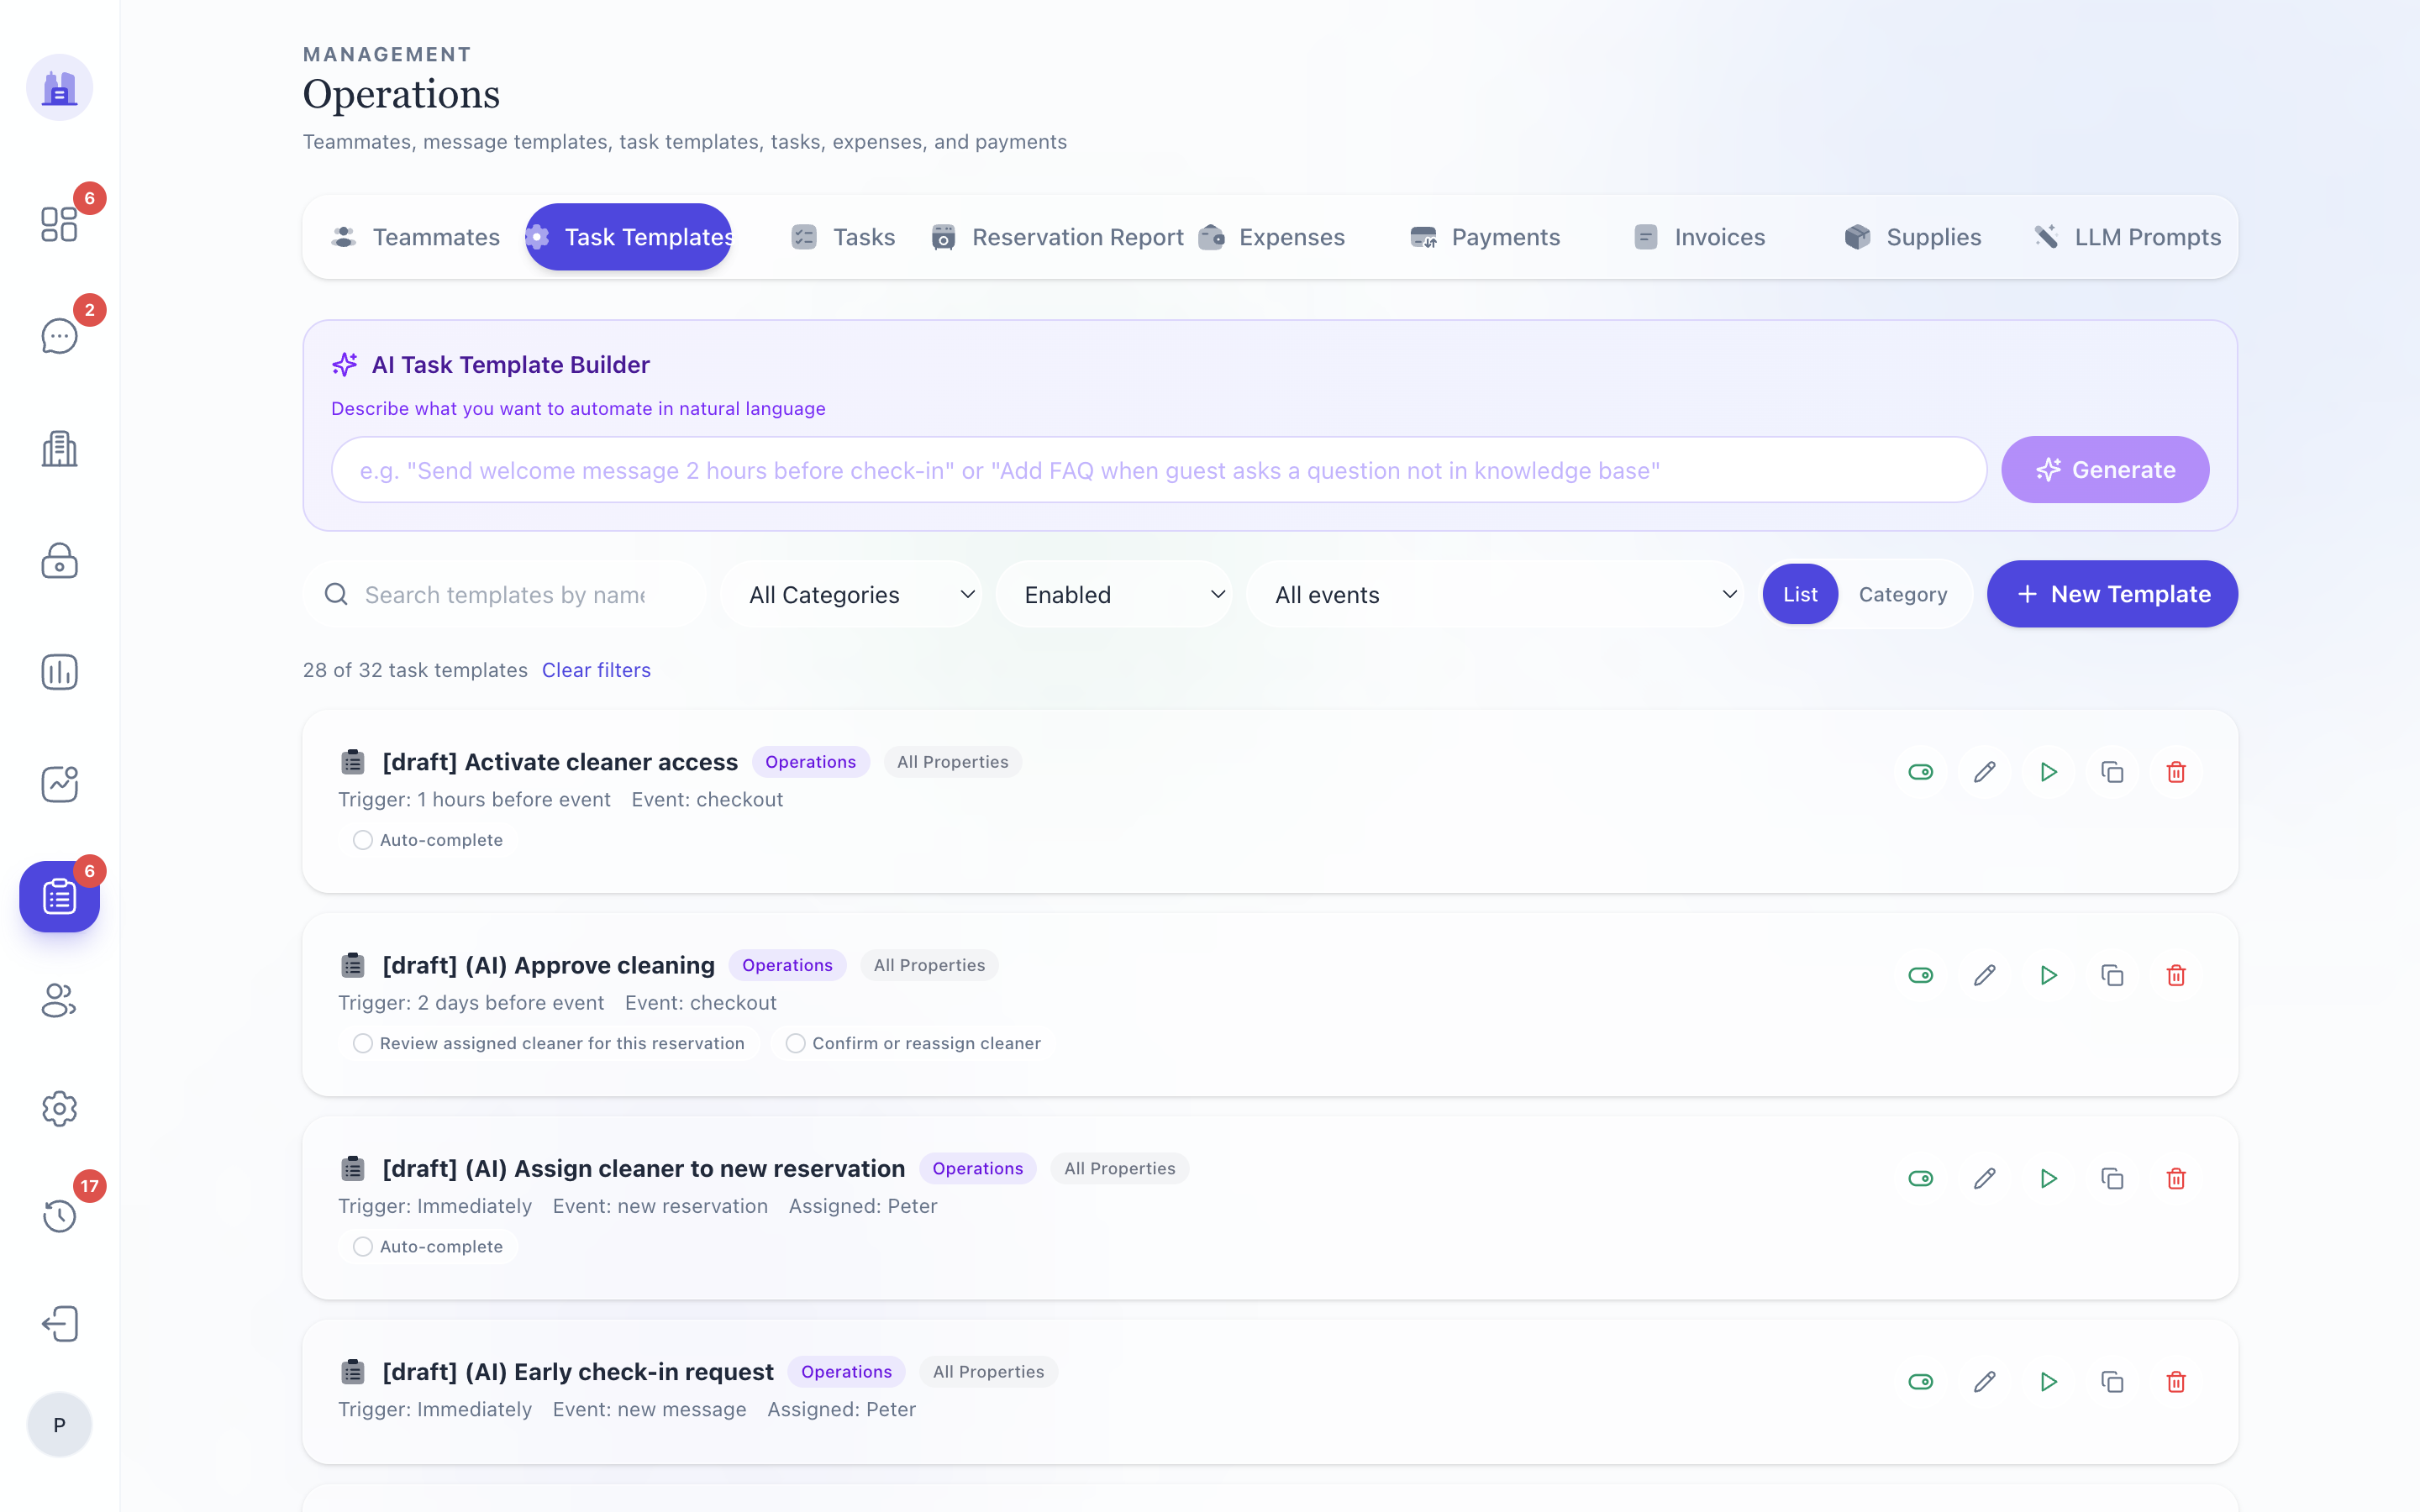This screenshot has height=1512, width=2420.
Task: Switch to the Tasks tab
Action: pyautogui.click(x=842, y=237)
